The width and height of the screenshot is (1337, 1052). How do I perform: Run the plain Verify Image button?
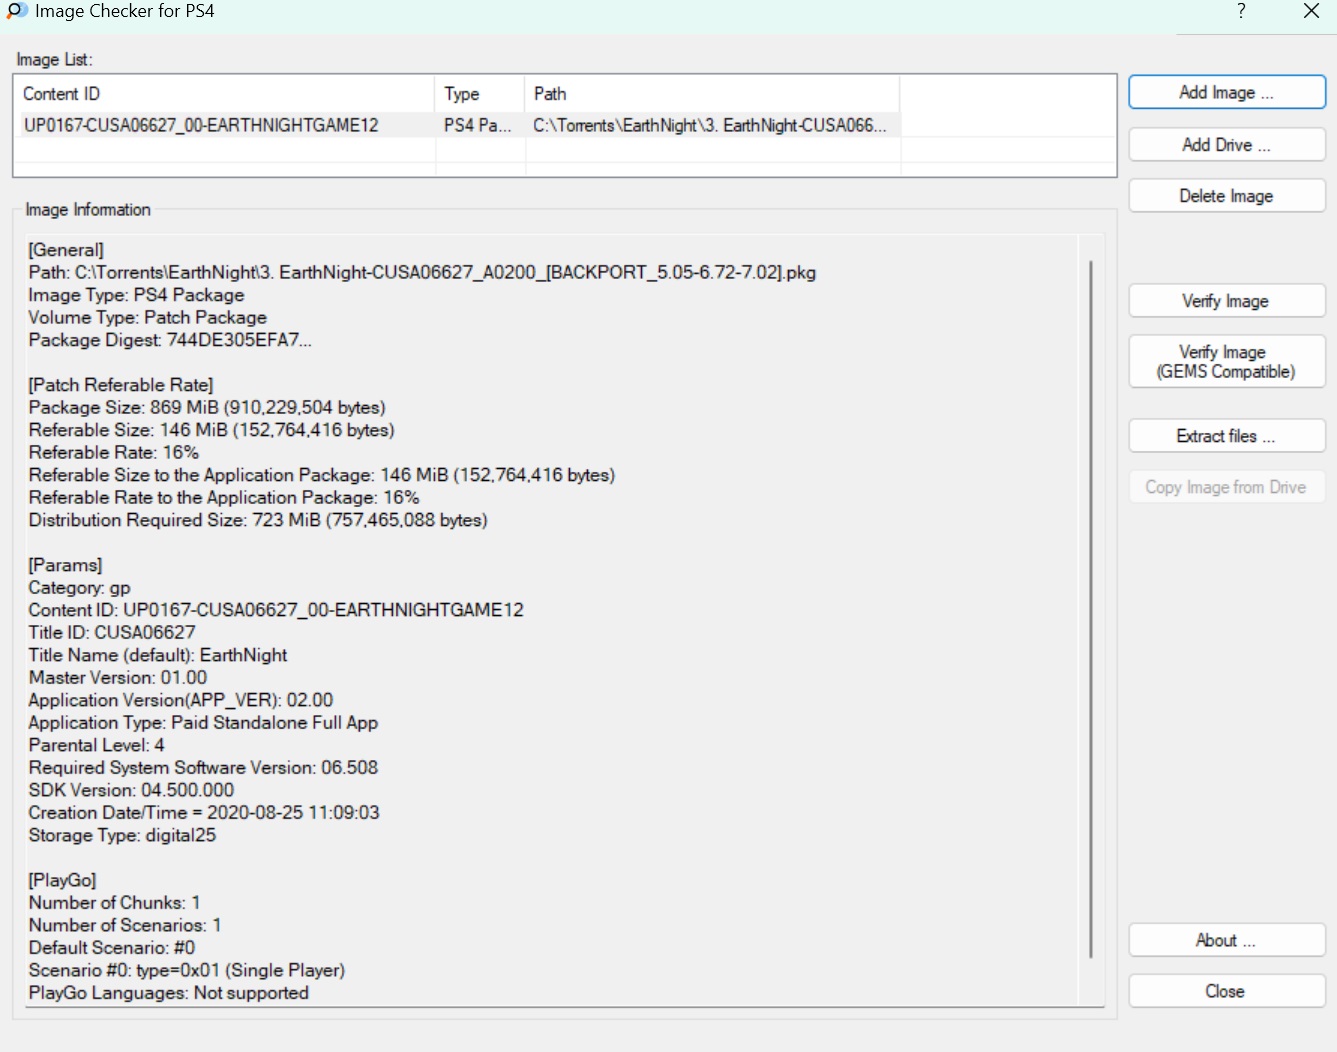1226,301
